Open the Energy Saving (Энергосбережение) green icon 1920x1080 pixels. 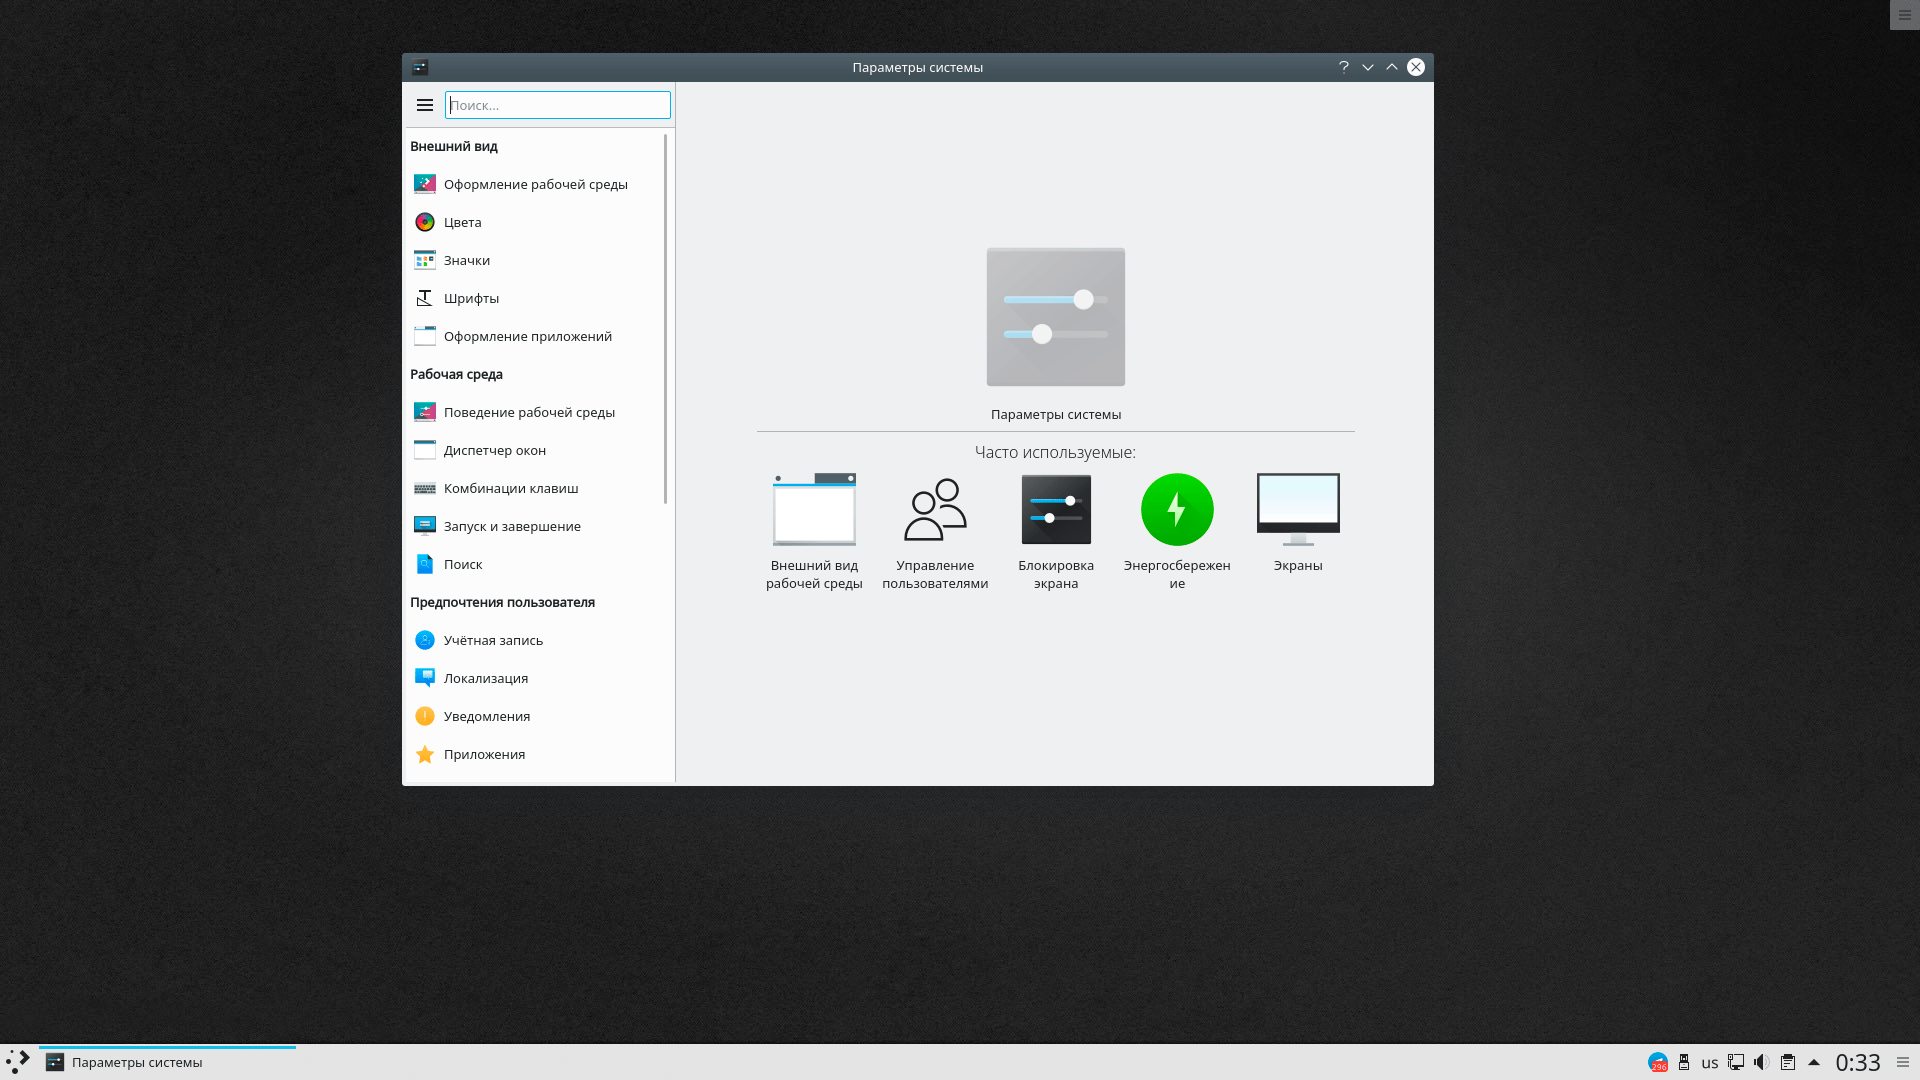(x=1177, y=510)
